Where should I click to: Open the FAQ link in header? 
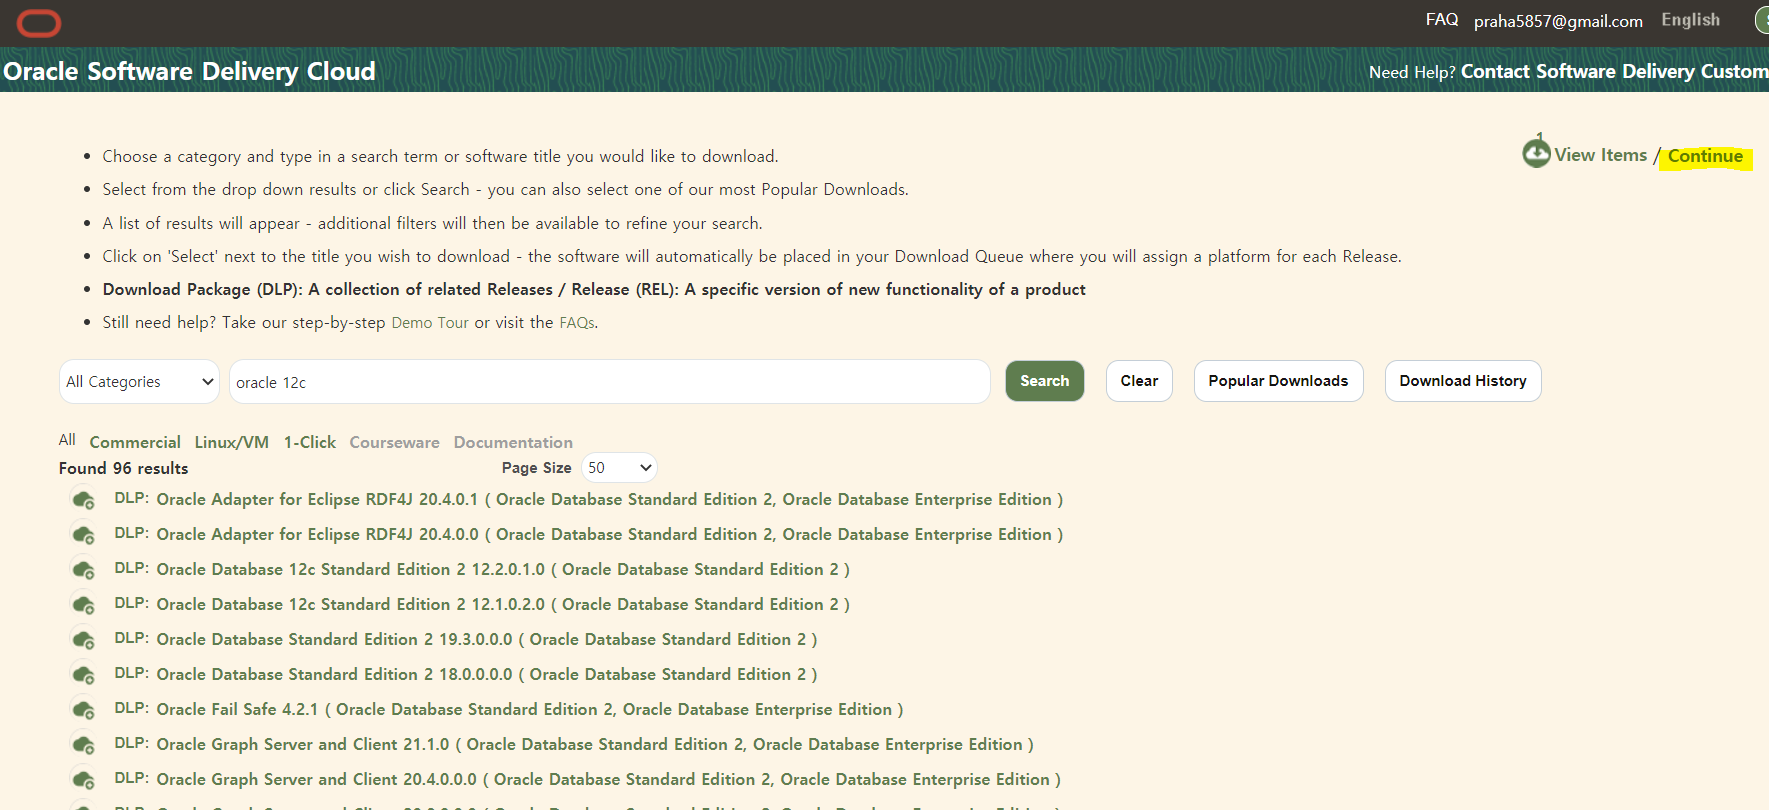(x=1441, y=20)
